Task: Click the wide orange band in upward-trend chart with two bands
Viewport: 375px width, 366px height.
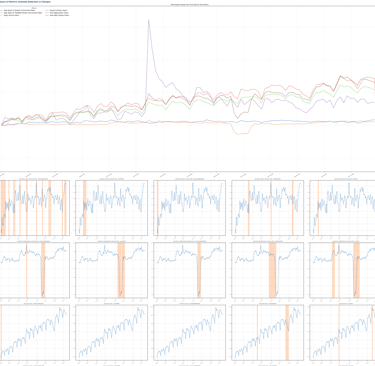Action: 287,332
